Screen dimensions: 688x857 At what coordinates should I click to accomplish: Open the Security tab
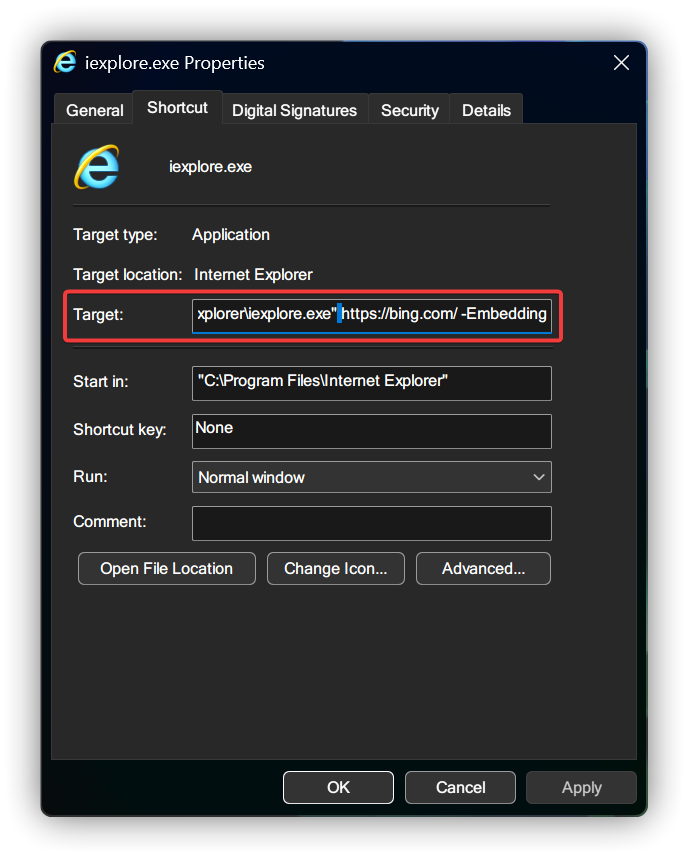pyautogui.click(x=409, y=110)
